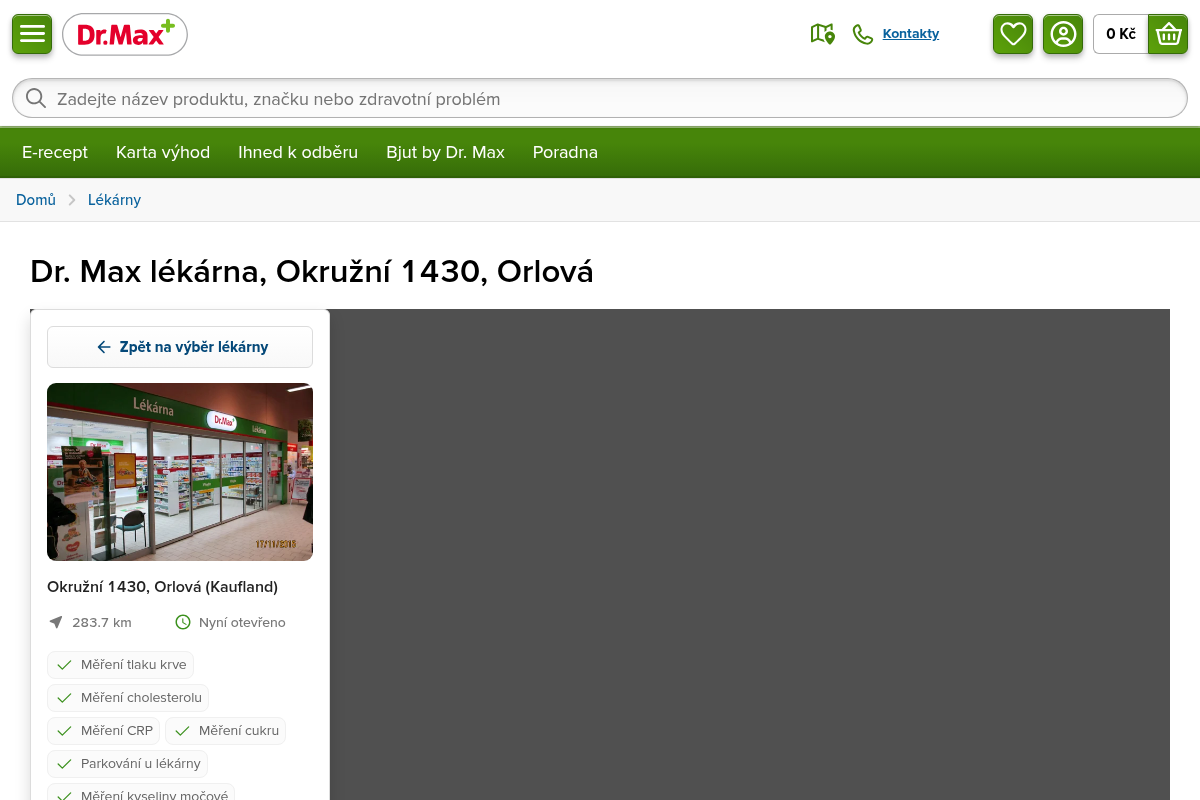The image size is (1200, 800).
Task: Click Zpět na výběr lékárny button
Action: click(180, 347)
